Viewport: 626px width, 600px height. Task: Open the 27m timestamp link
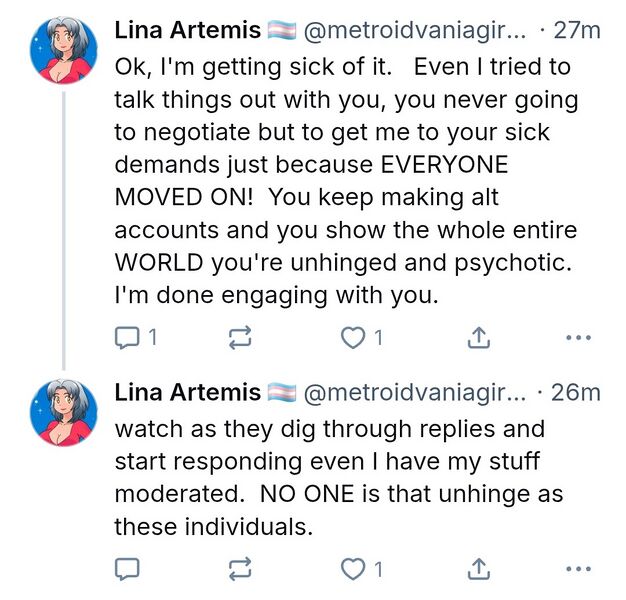click(x=576, y=31)
